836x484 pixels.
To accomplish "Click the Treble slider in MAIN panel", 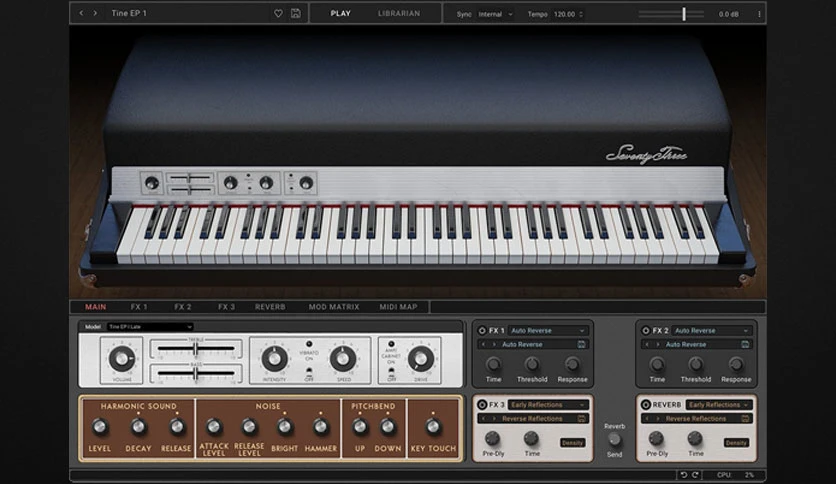I will (196, 349).
